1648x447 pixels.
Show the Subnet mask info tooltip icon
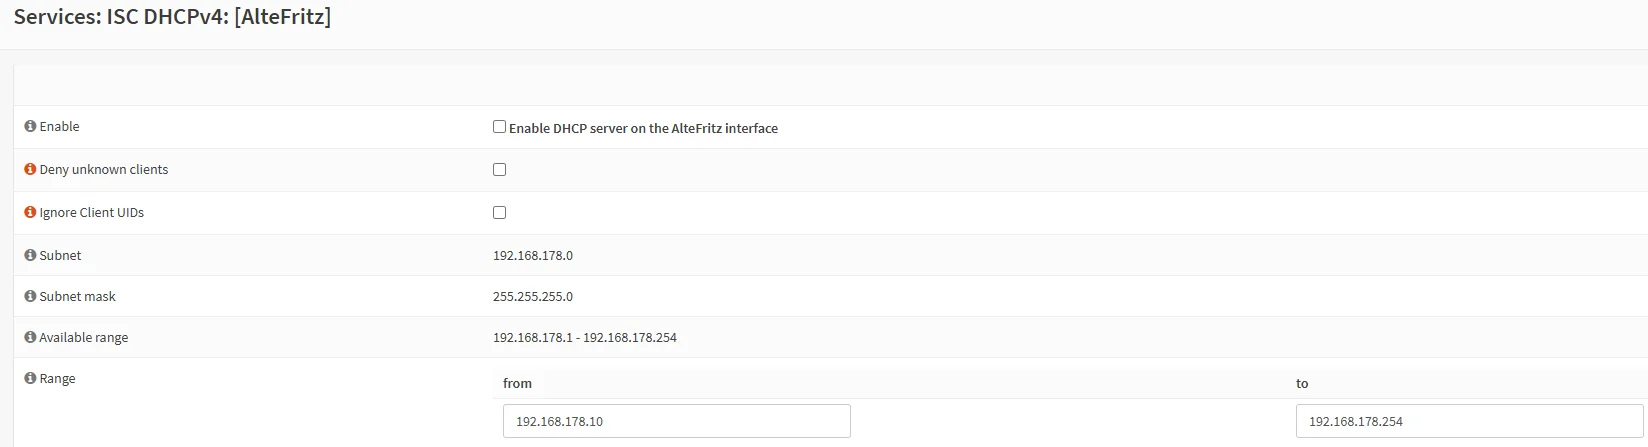click(x=30, y=297)
